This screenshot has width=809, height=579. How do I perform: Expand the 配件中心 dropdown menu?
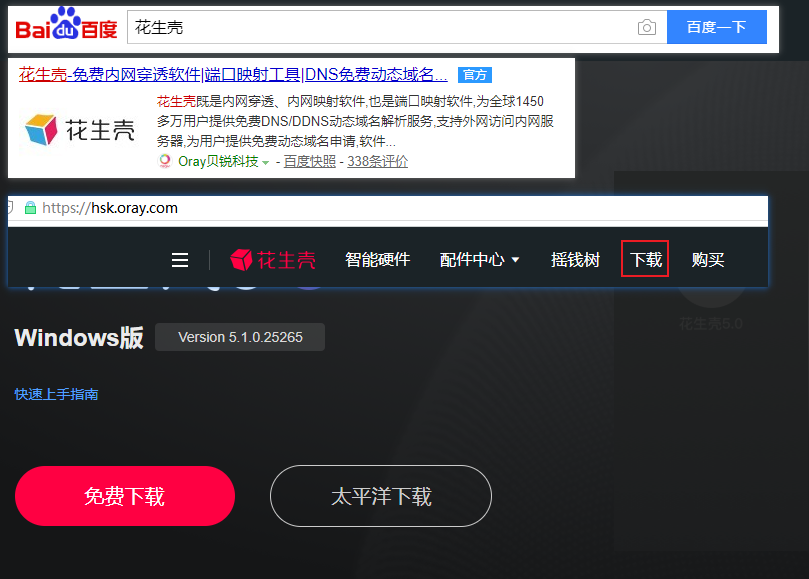(479, 260)
